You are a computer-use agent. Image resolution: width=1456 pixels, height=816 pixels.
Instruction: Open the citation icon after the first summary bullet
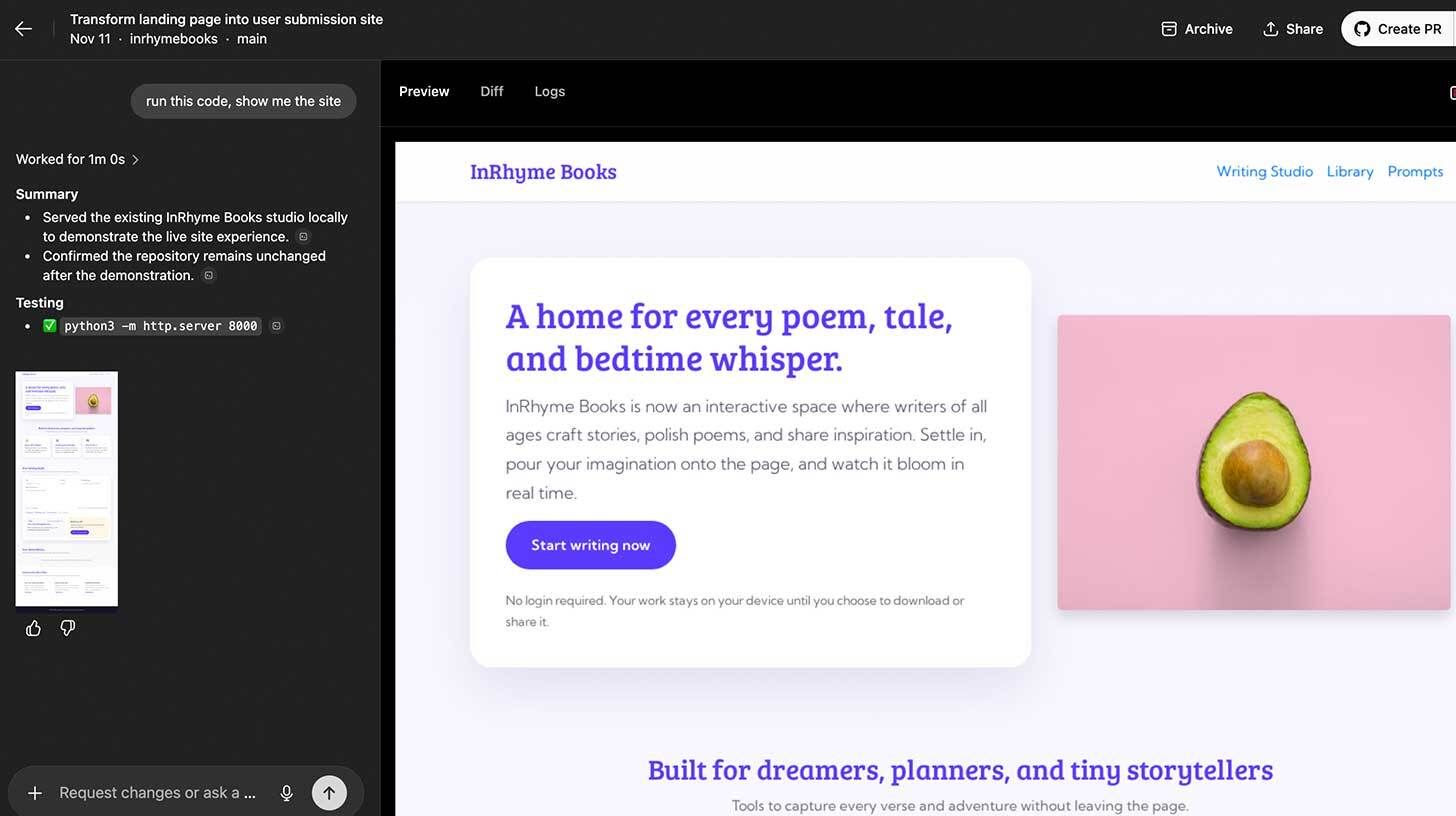tap(303, 236)
